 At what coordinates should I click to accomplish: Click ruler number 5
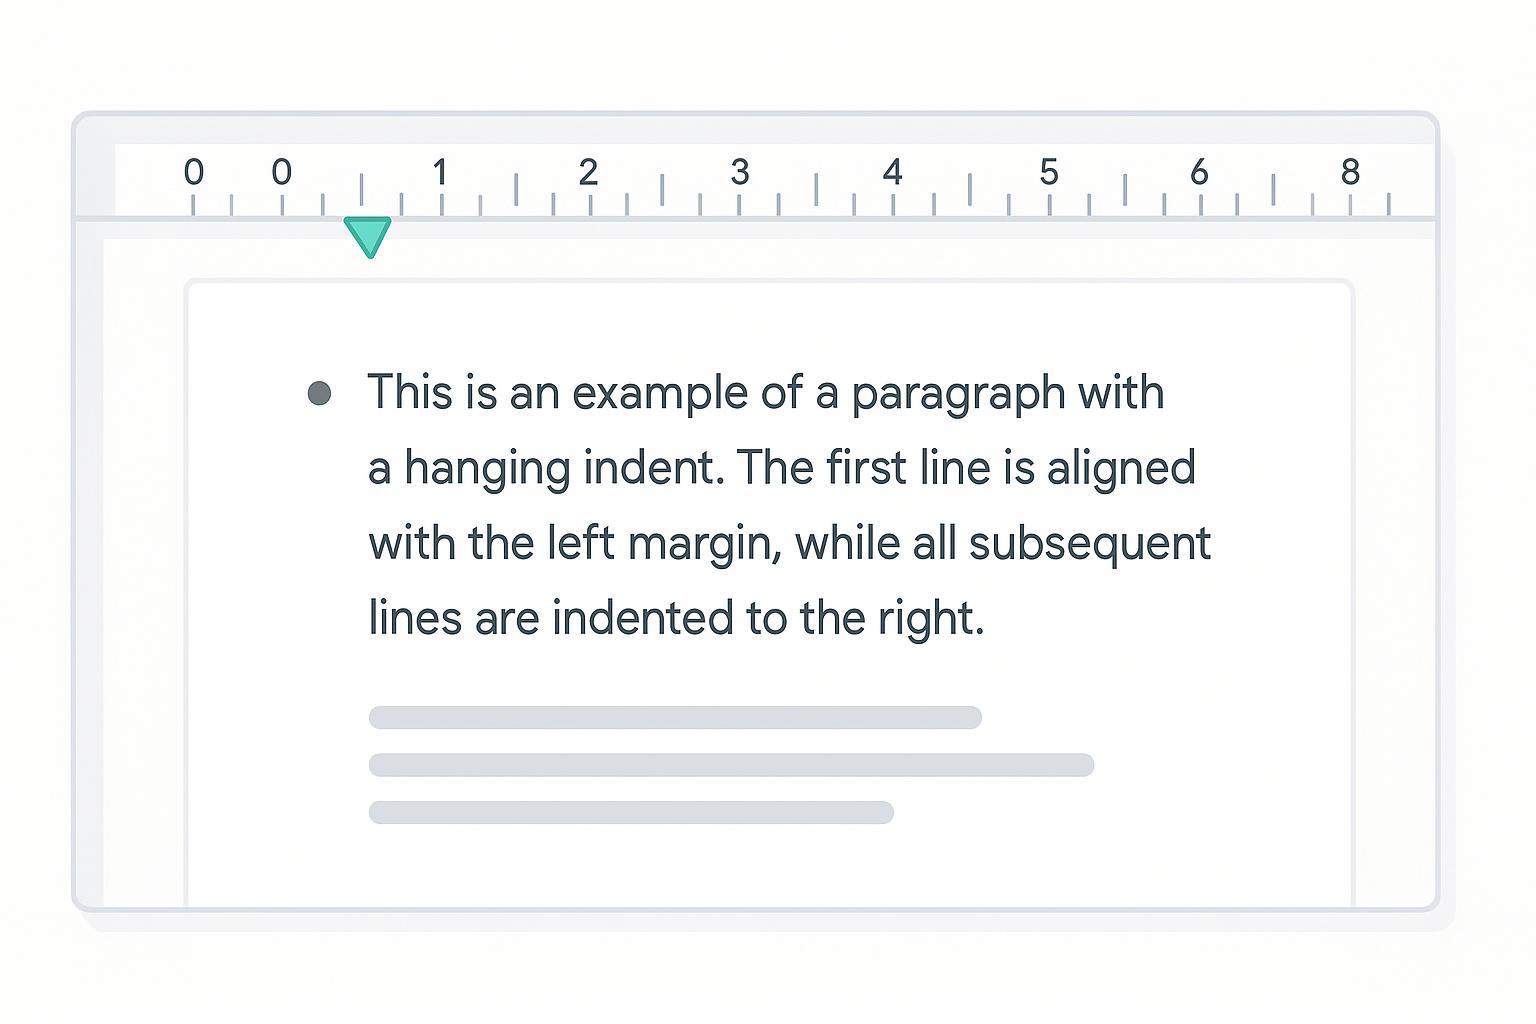pos(1048,173)
